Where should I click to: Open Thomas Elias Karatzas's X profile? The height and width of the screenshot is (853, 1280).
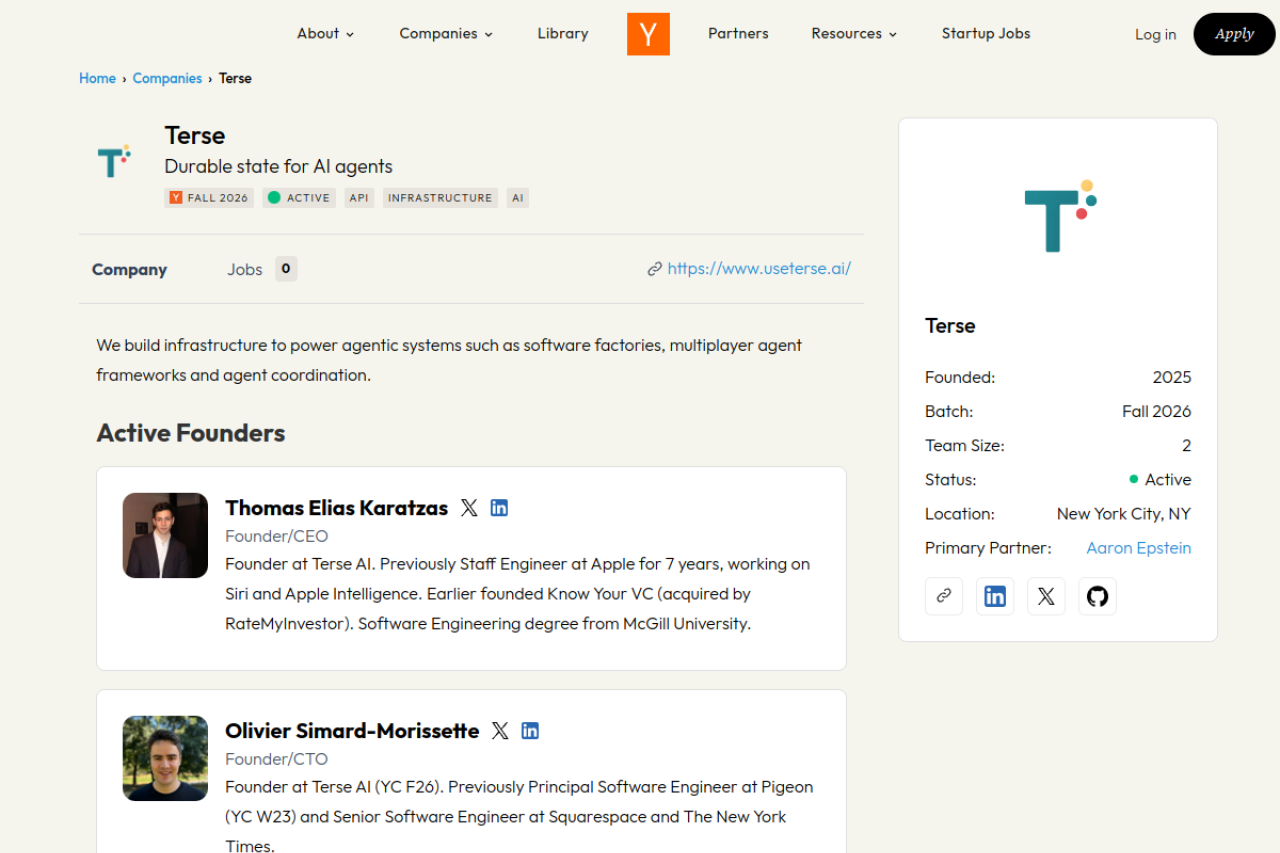point(469,508)
